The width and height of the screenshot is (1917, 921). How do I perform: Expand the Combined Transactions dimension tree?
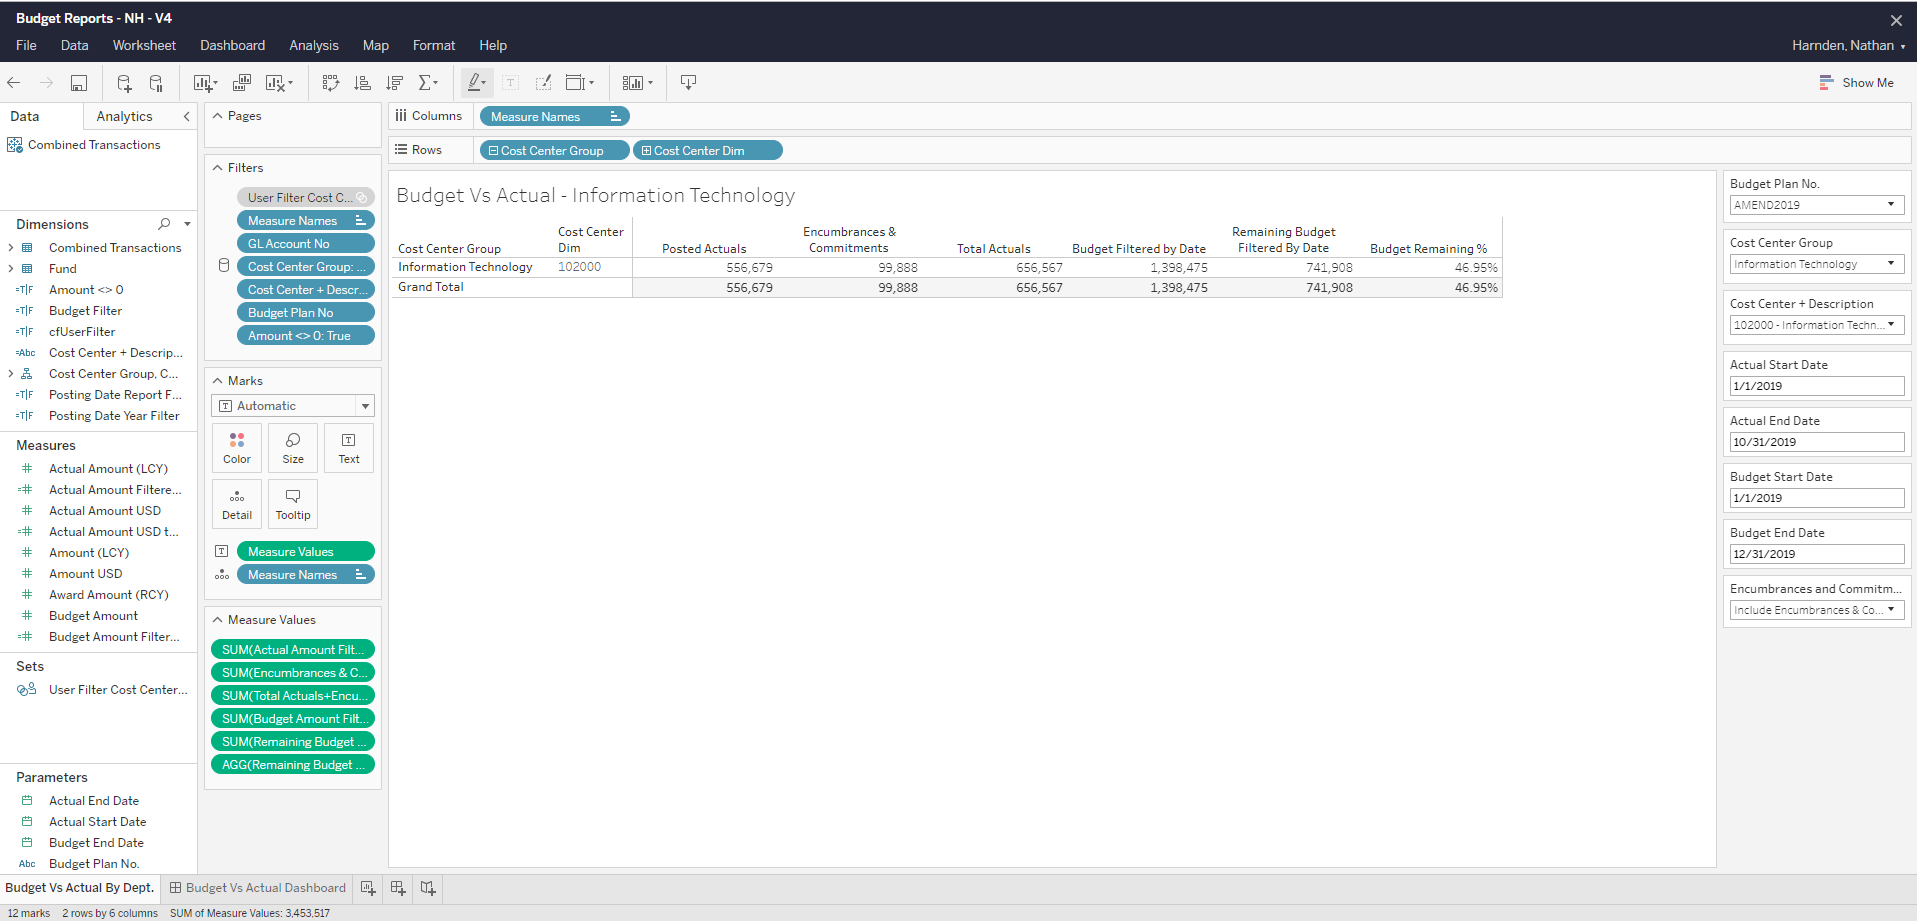(x=9, y=247)
